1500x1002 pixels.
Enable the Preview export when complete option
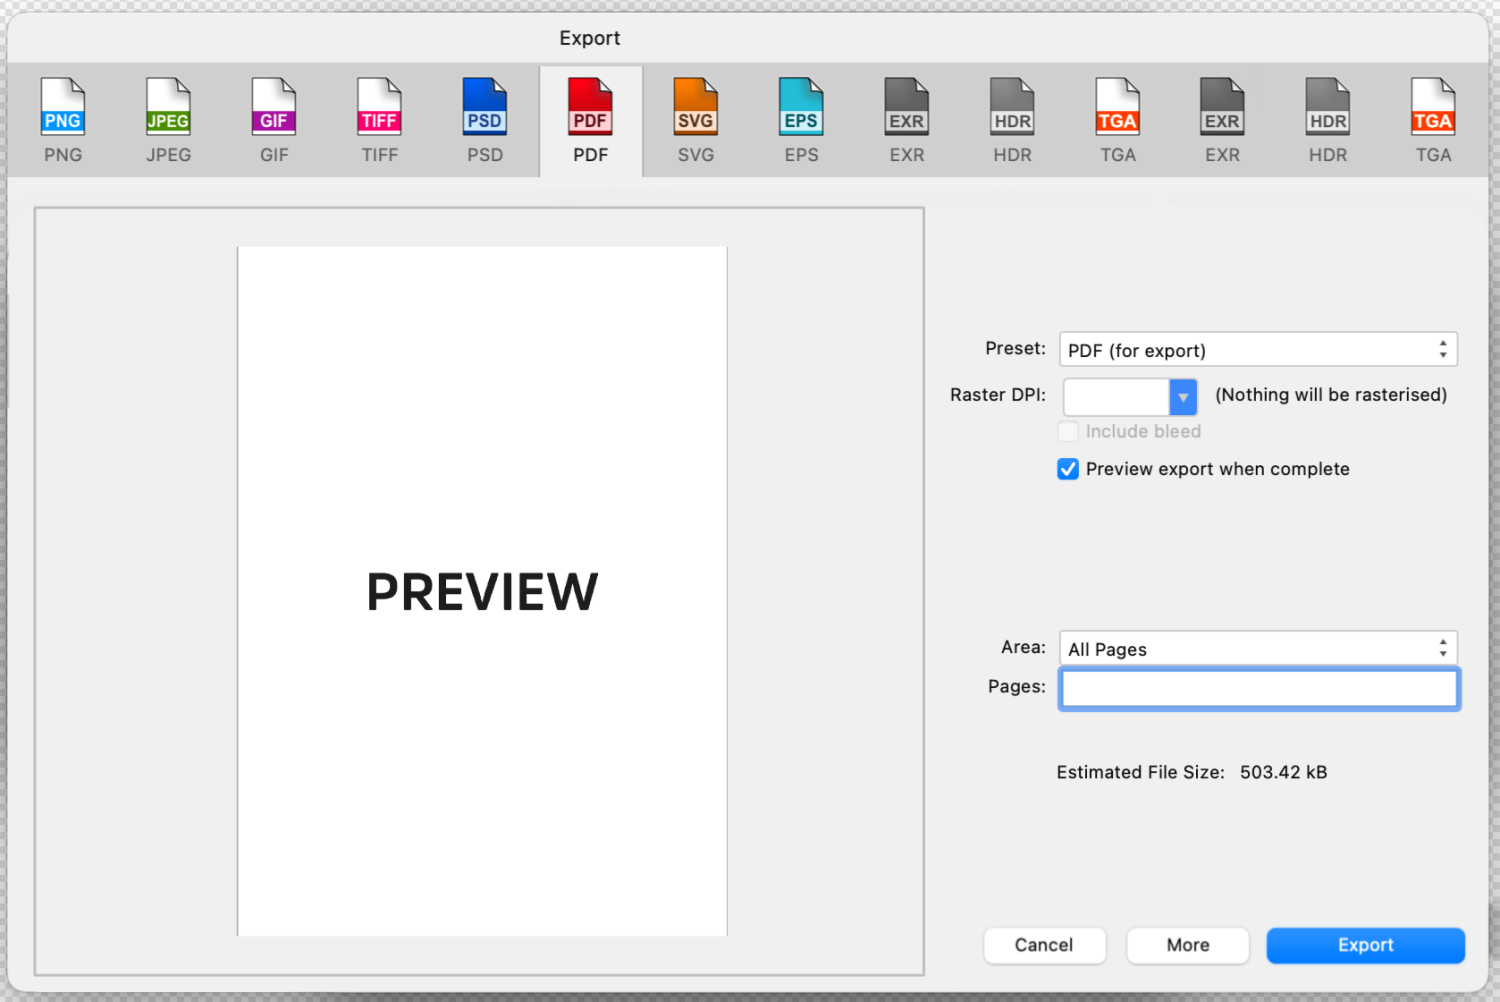click(x=1067, y=468)
